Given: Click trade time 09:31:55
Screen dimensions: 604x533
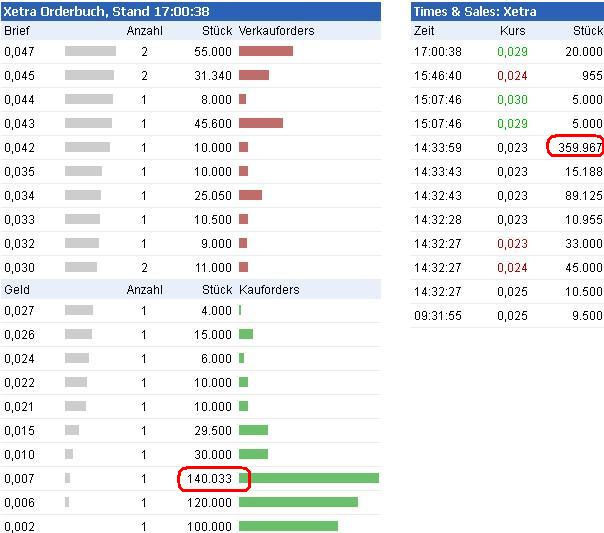Looking at the screenshot, I should coord(438,315).
